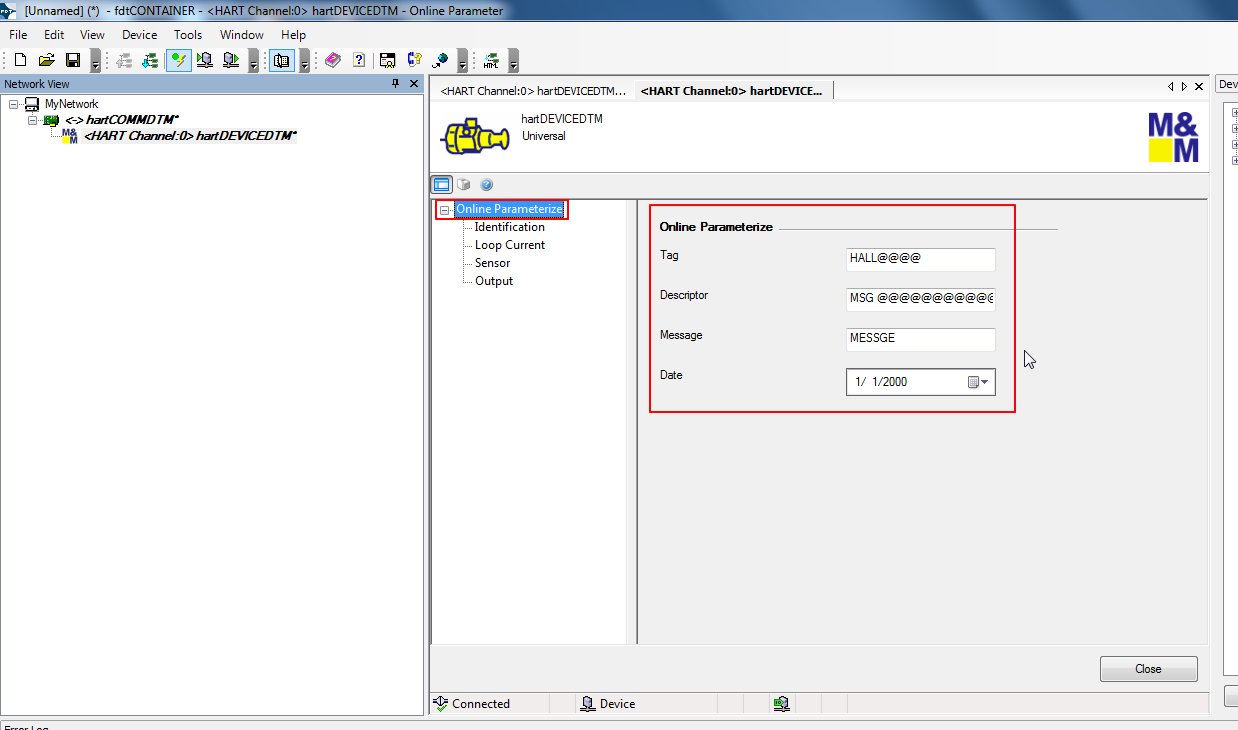Screen dimensions: 1238x730
Task: Click the greyed-out network tree toolbar icon
Action: pyautogui.click(x=124, y=60)
